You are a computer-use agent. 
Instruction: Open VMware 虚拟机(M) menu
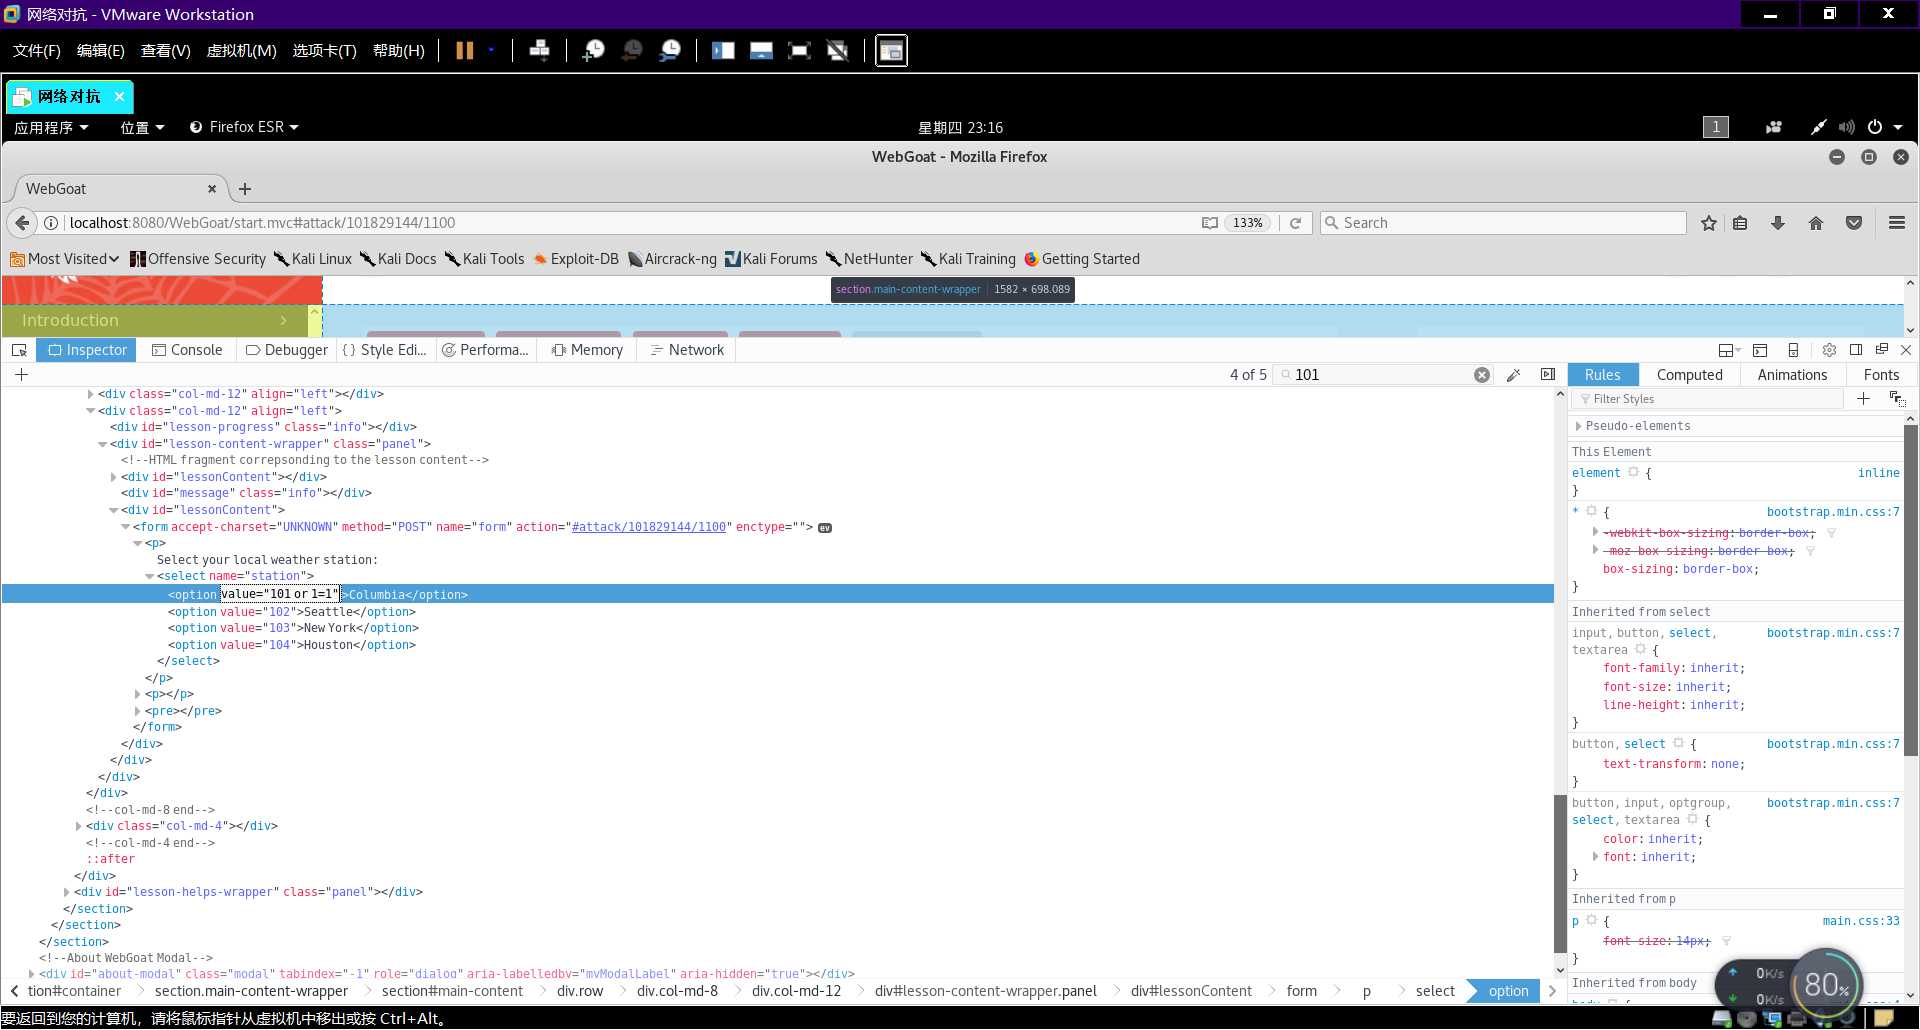[x=241, y=51]
